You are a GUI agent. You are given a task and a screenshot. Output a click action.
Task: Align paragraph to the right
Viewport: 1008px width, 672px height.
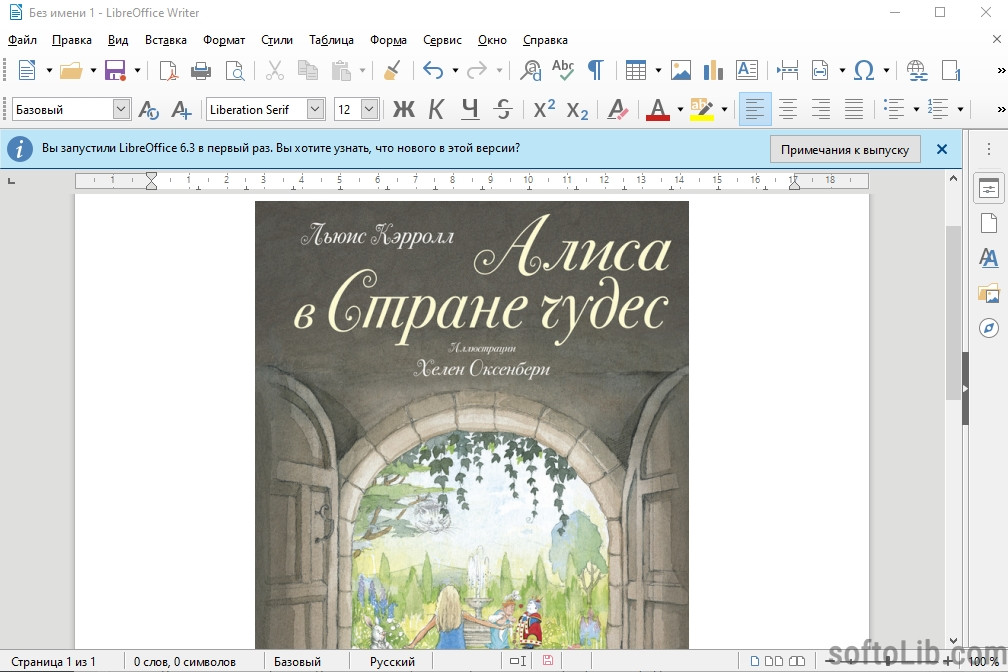pyautogui.click(x=821, y=109)
